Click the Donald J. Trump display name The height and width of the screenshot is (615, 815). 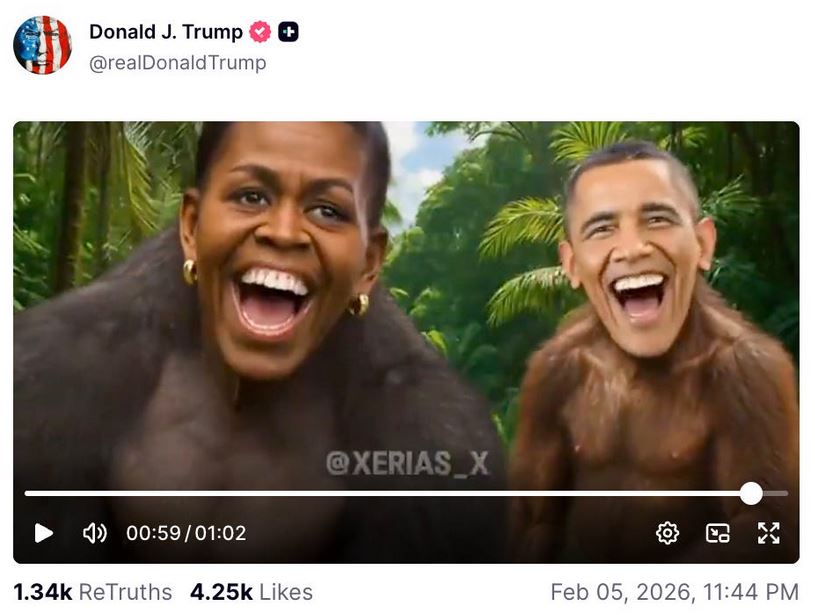pos(166,32)
